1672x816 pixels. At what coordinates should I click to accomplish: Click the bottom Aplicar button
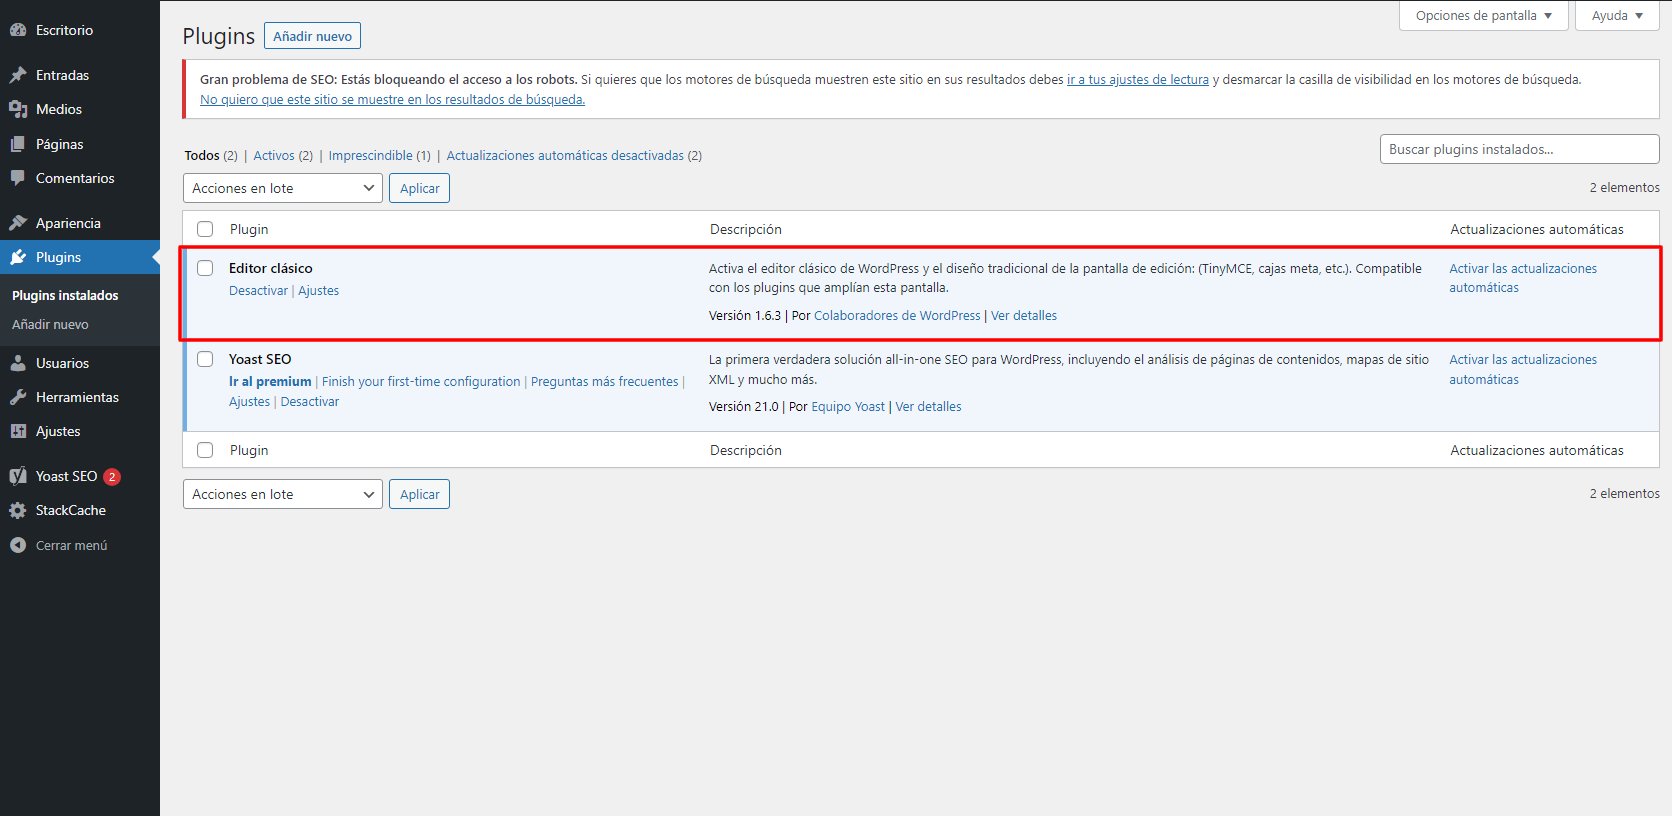point(420,494)
